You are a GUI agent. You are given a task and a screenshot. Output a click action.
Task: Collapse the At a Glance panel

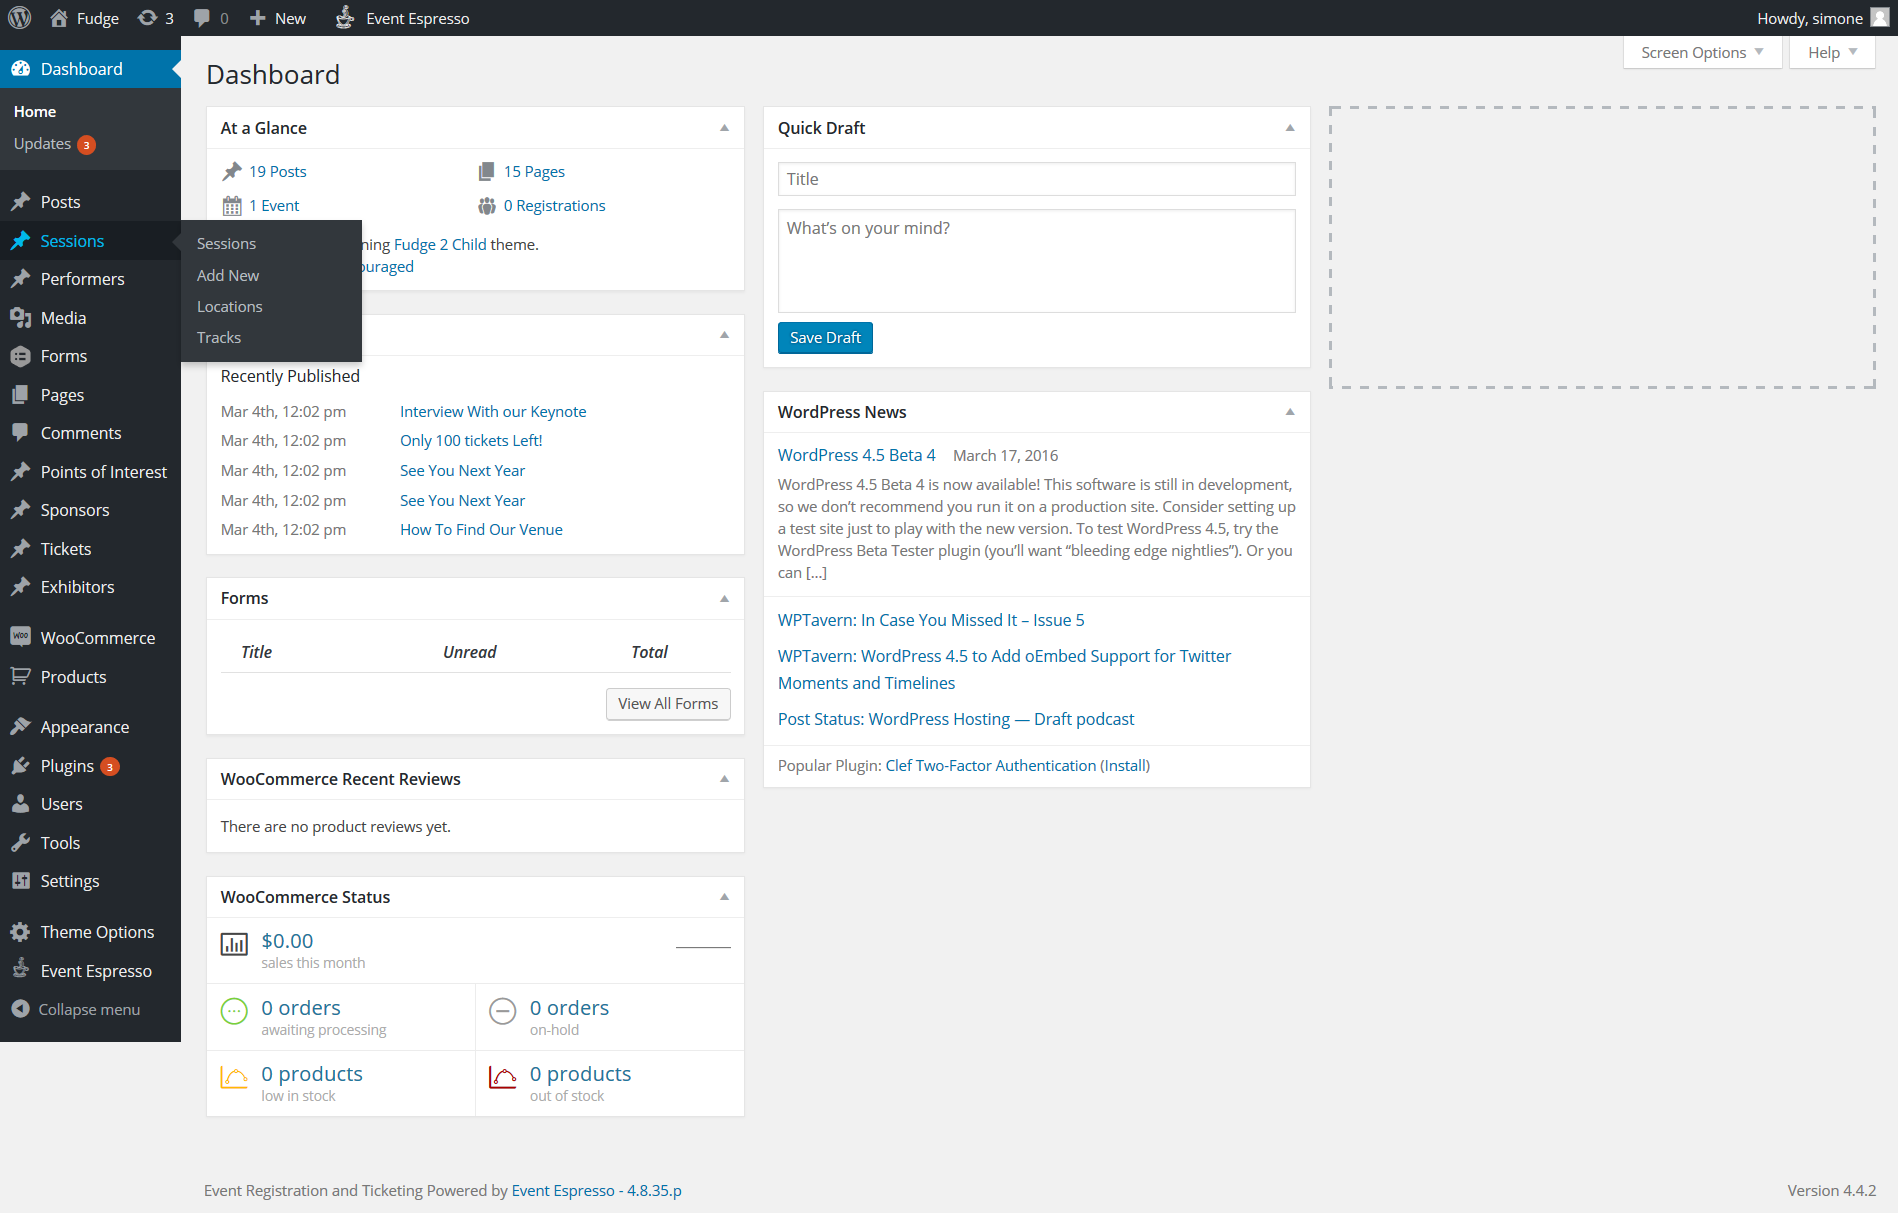point(724,128)
